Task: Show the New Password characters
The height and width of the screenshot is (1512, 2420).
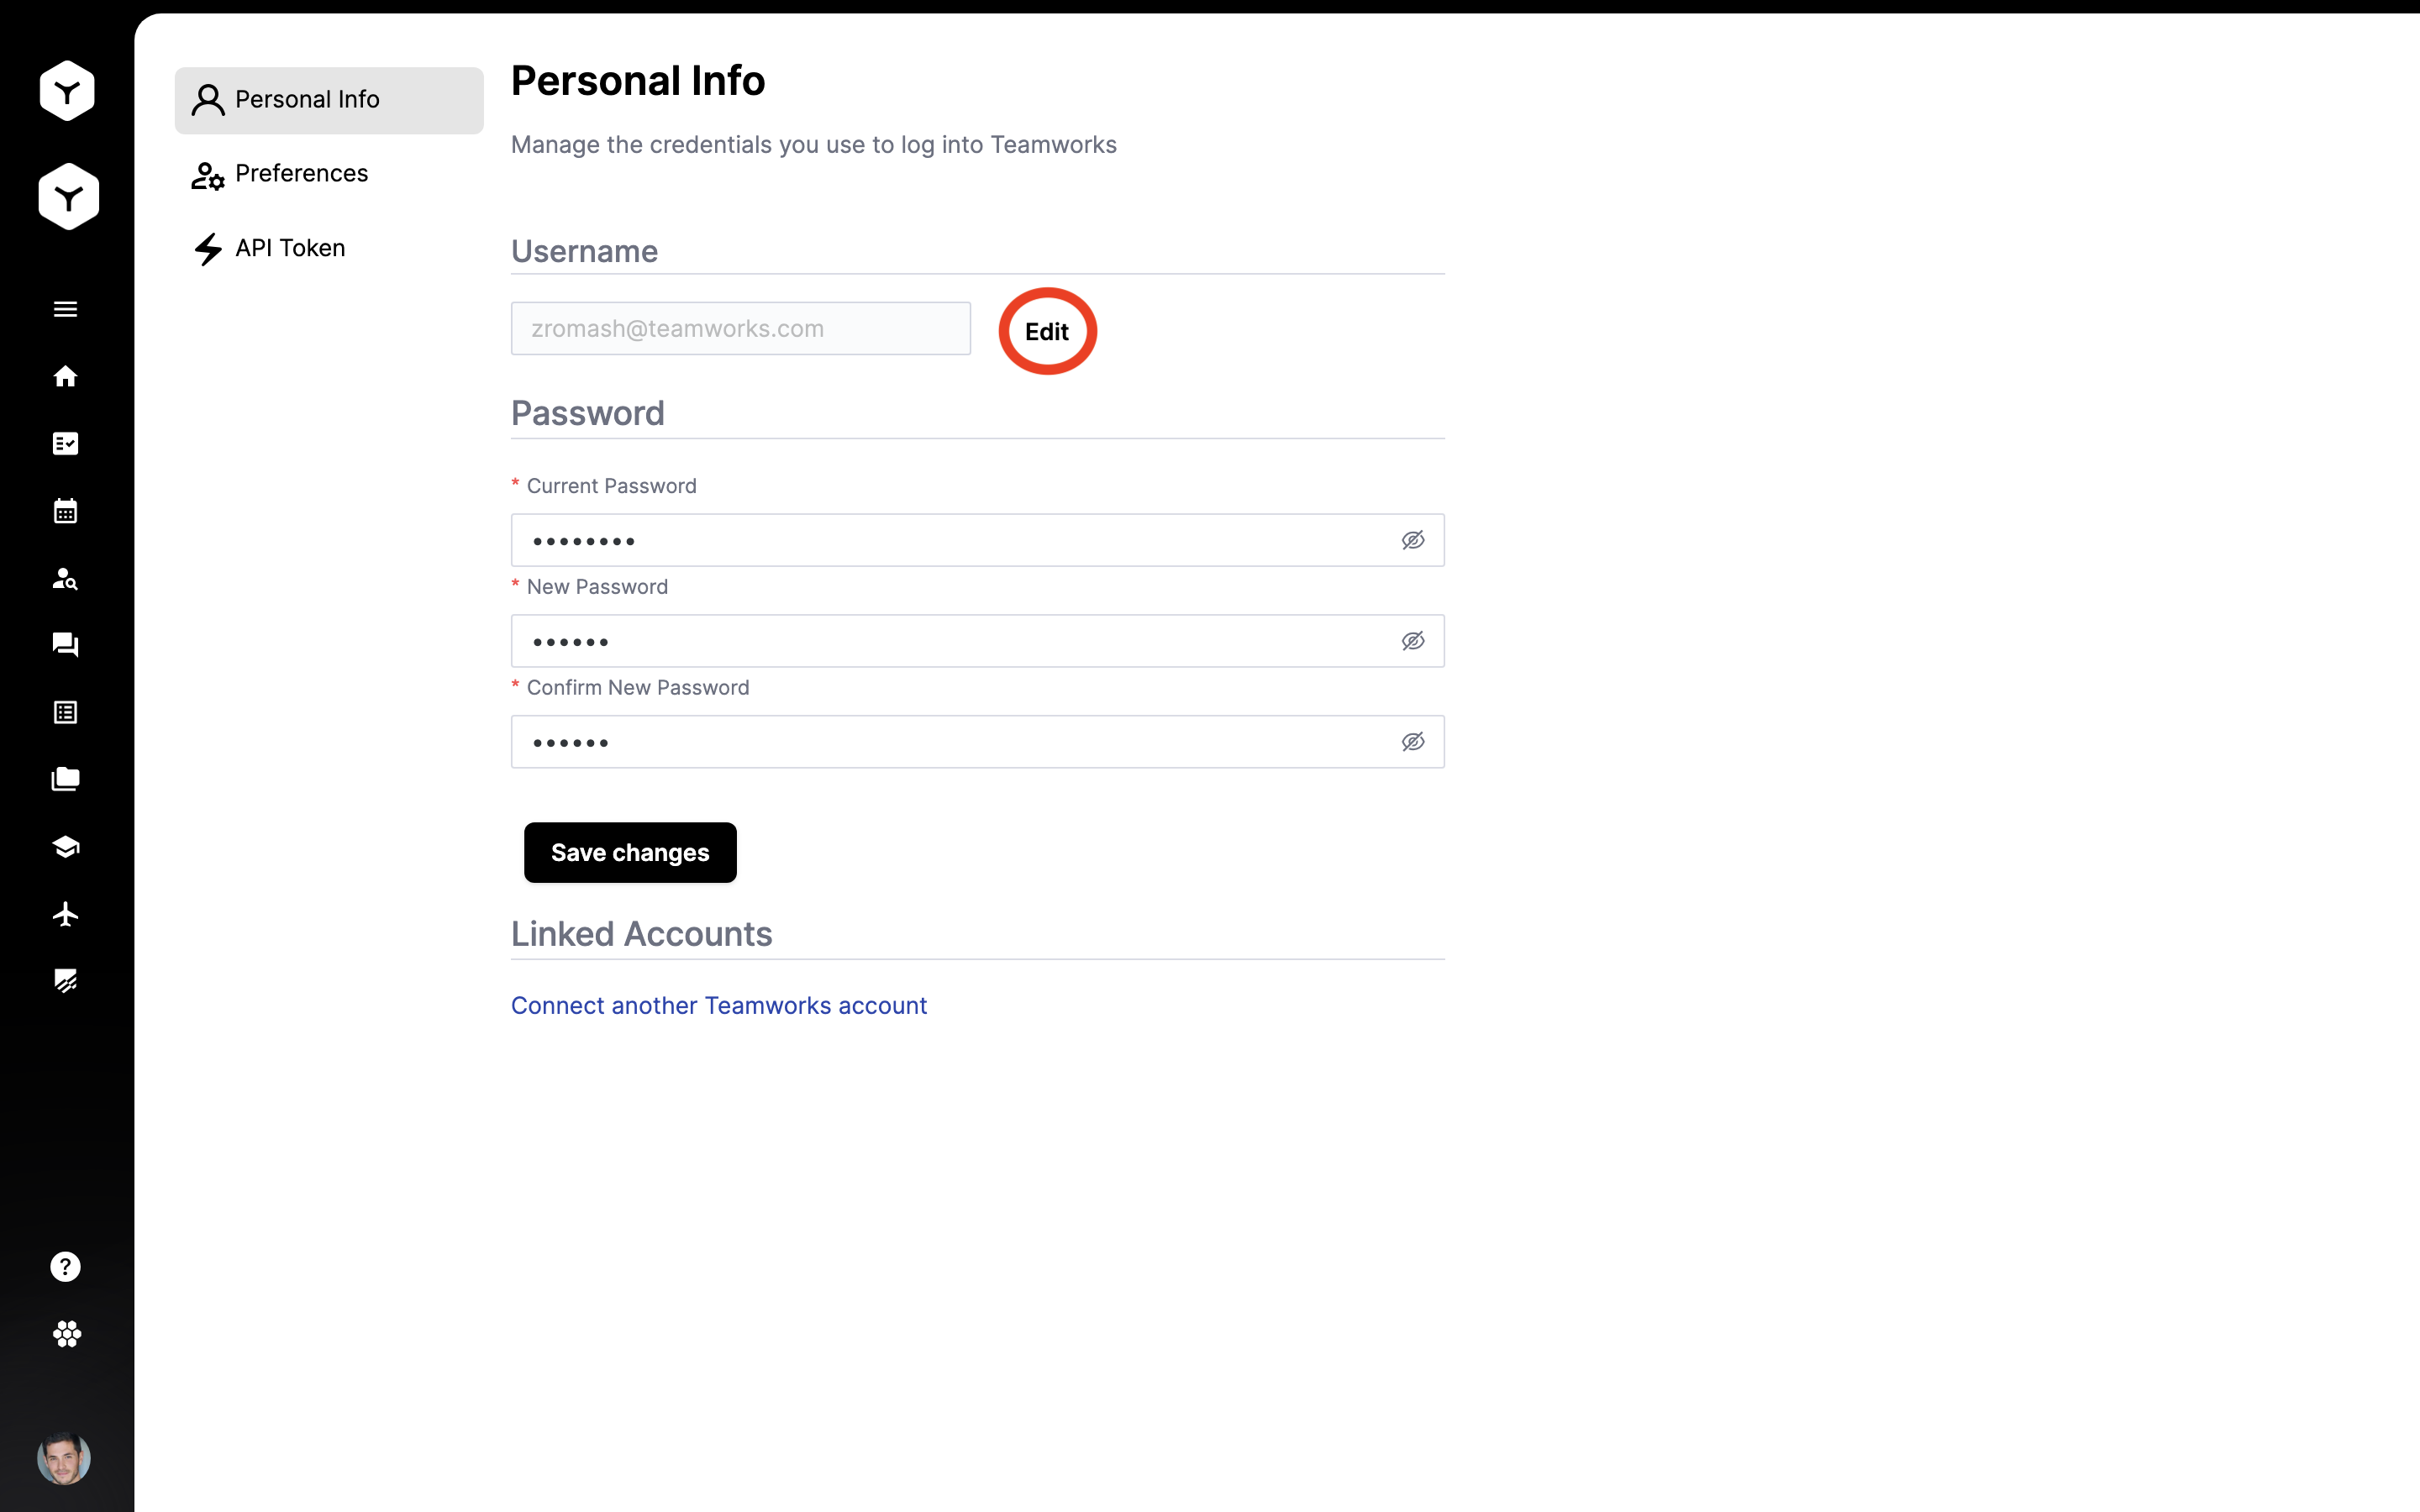Action: [1413, 640]
